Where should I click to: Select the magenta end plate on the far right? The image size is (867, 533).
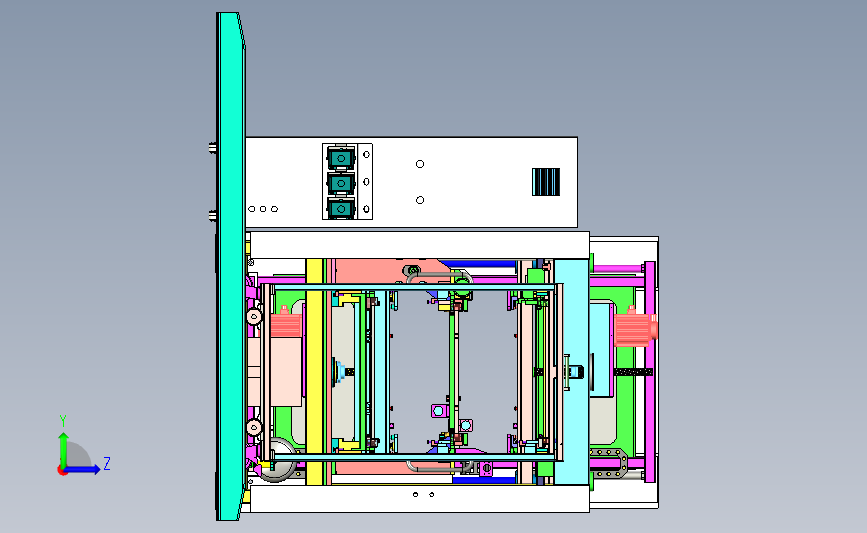click(650, 372)
